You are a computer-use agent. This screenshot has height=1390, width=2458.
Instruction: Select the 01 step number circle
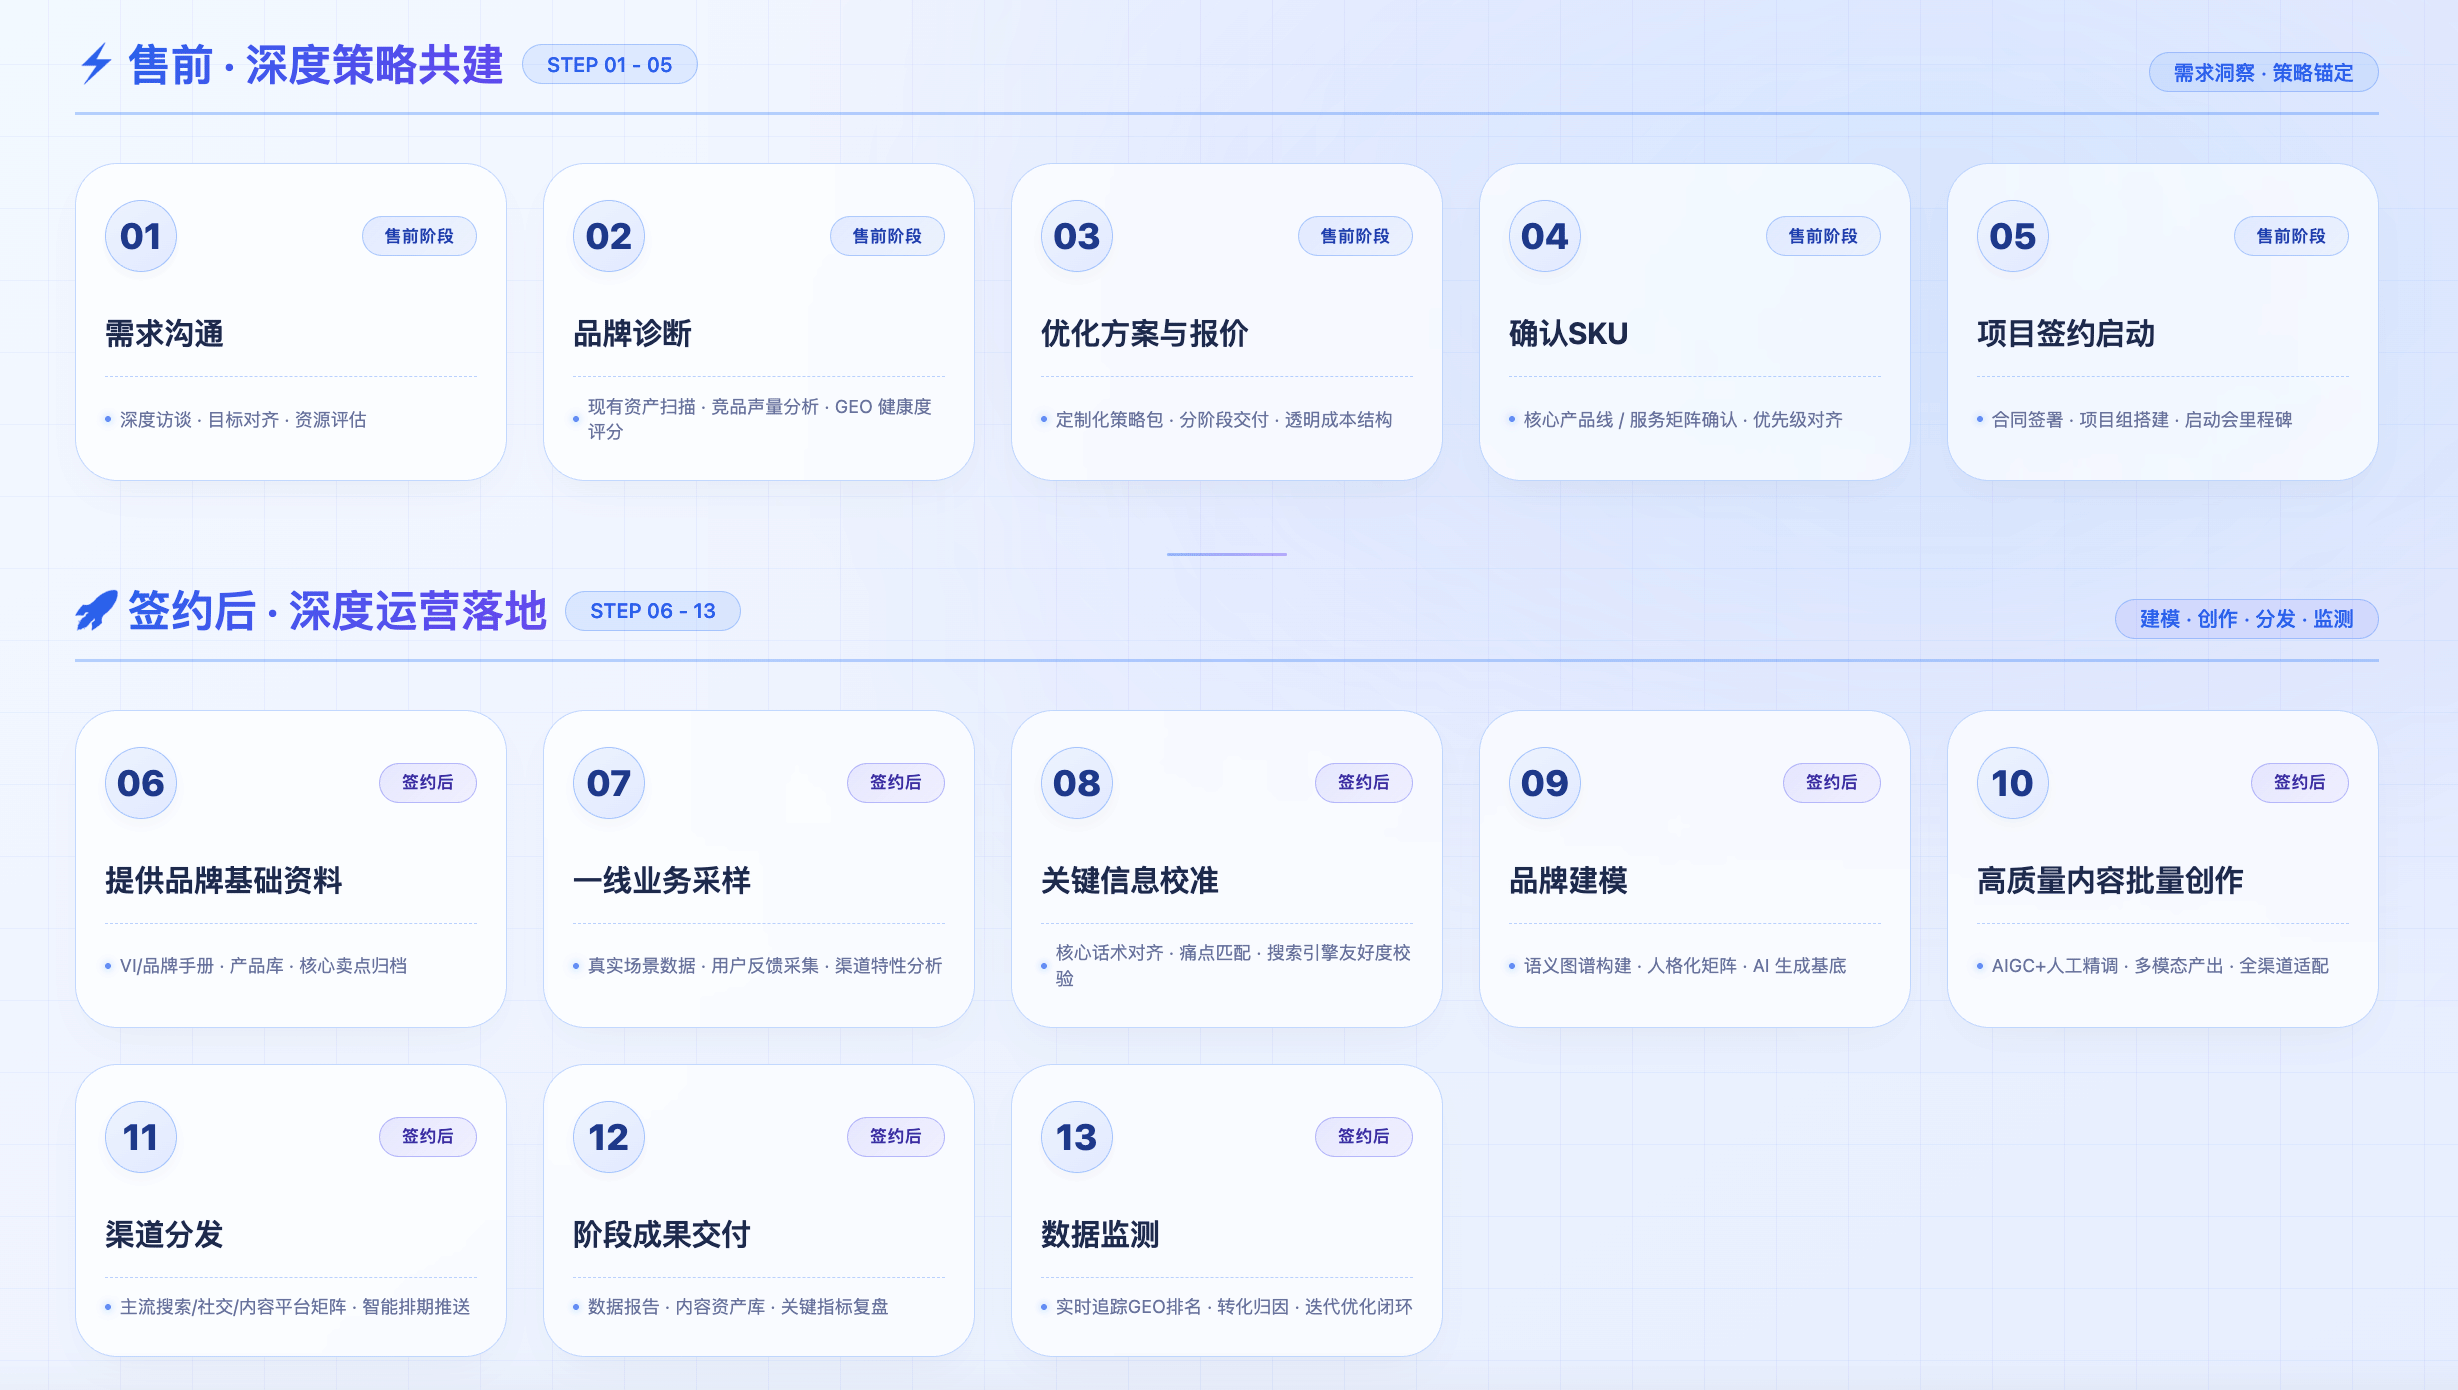(140, 236)
